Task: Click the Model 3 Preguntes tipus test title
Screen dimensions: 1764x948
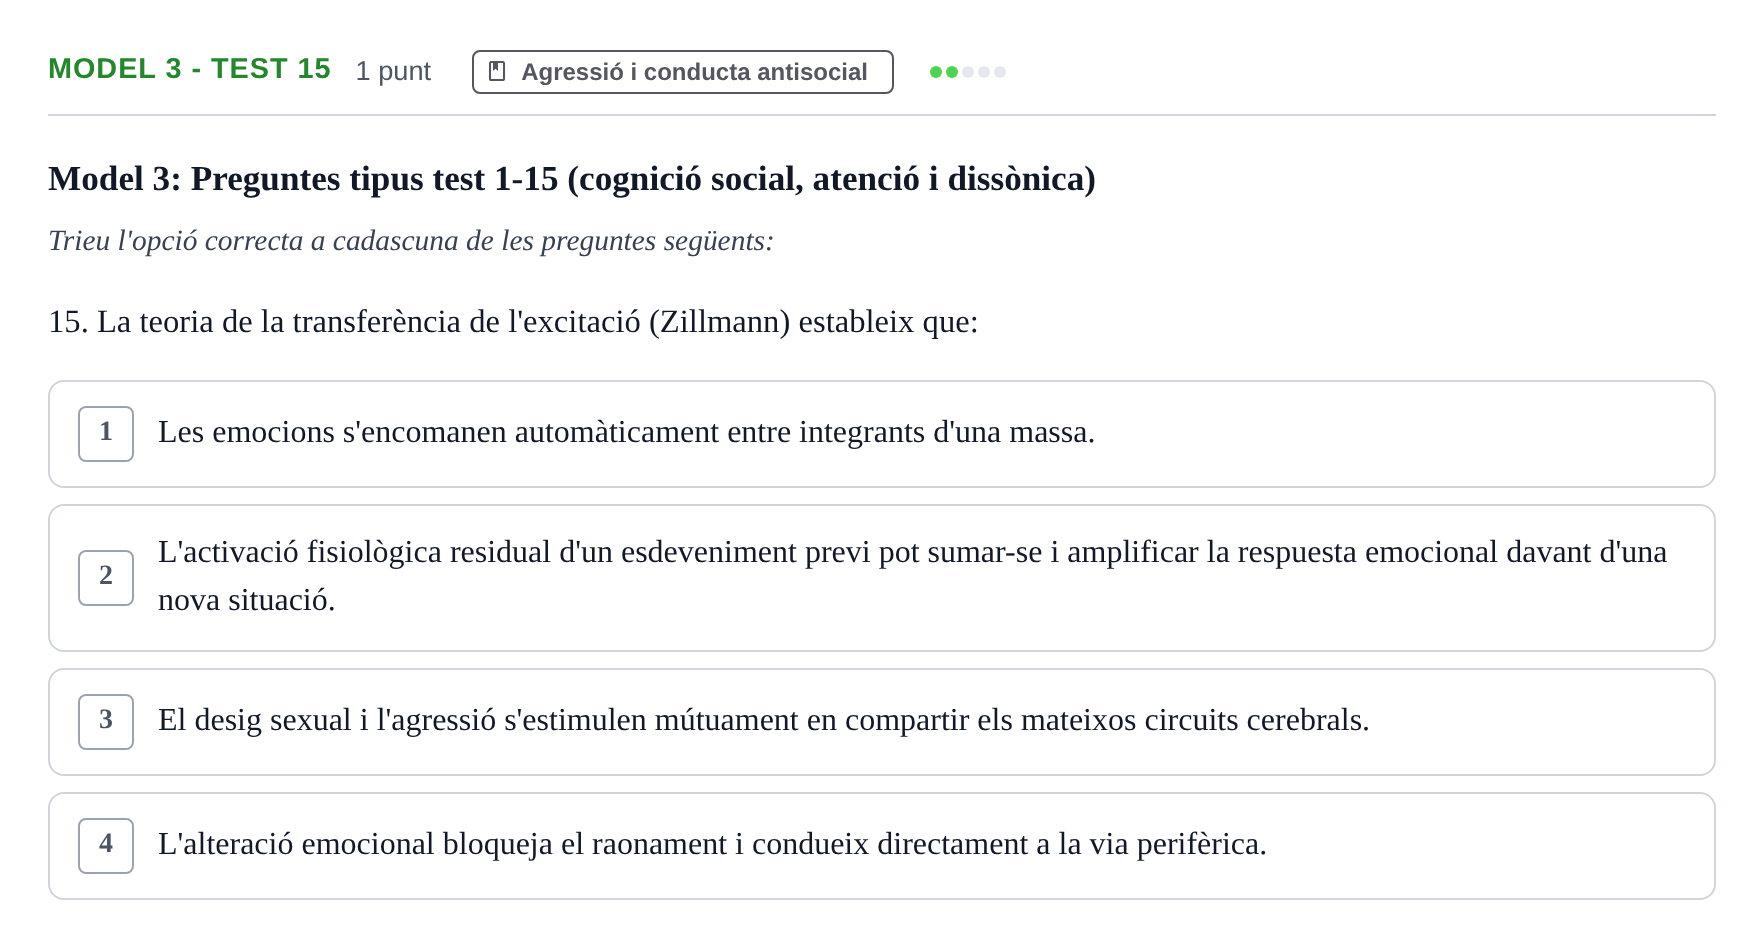Action: (572, 179)
